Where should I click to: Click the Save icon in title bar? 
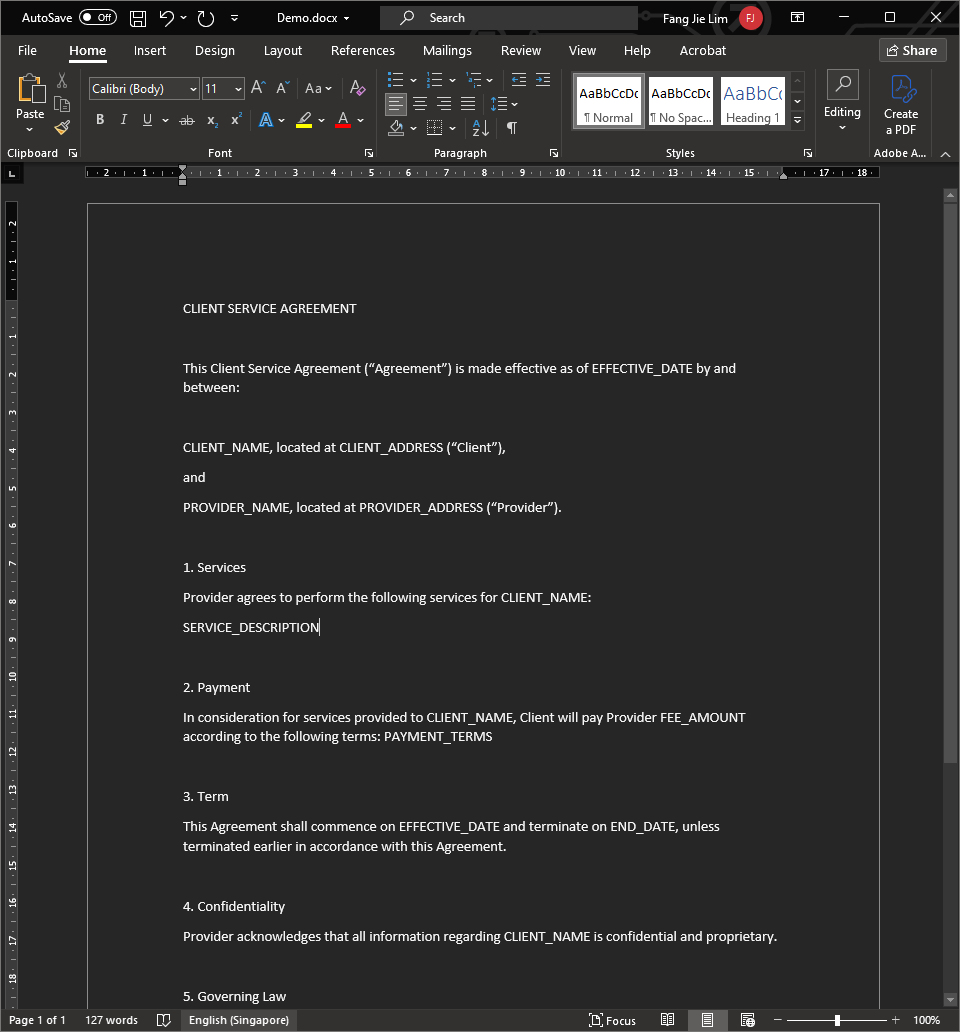pyautogui.click(x=138, y=18)
